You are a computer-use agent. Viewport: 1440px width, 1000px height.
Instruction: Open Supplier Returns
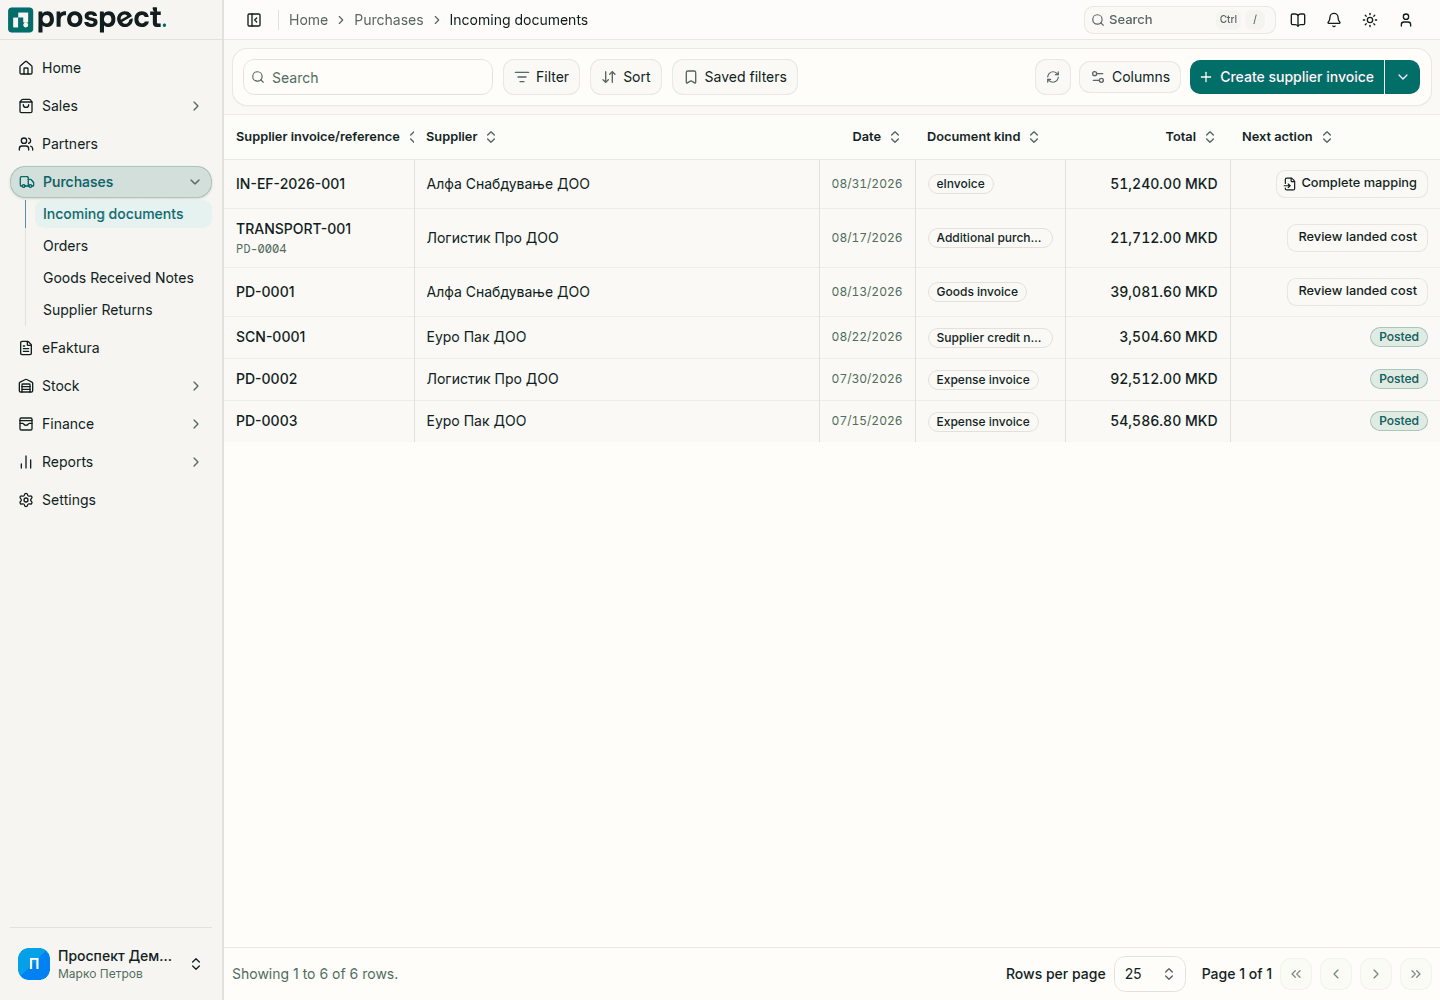(x=123, y=310)
